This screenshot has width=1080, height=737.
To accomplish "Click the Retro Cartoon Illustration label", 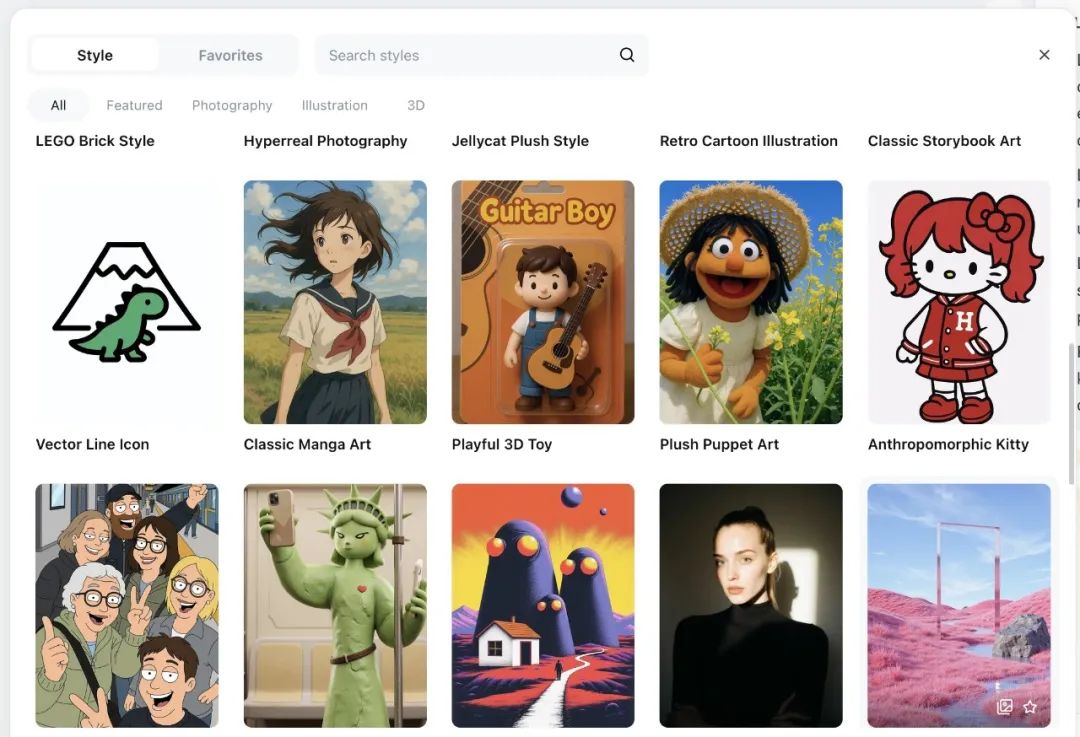I will tap(749, 141).
